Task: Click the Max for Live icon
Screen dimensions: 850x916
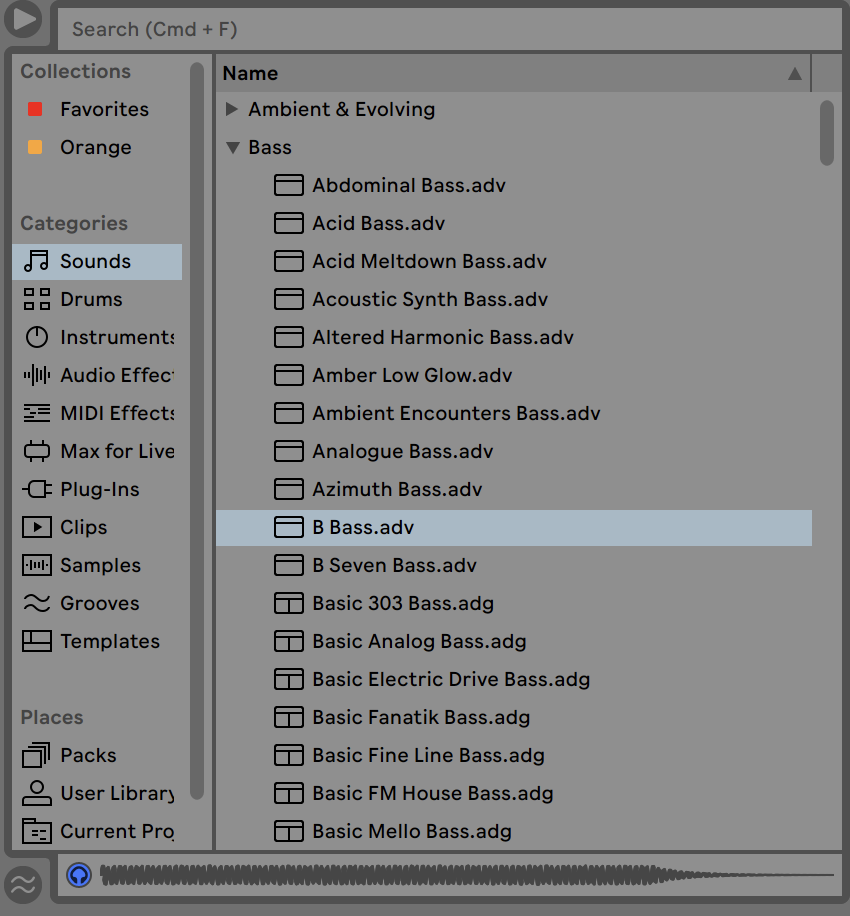Action: pyautogui.click(x=36, y=451)
